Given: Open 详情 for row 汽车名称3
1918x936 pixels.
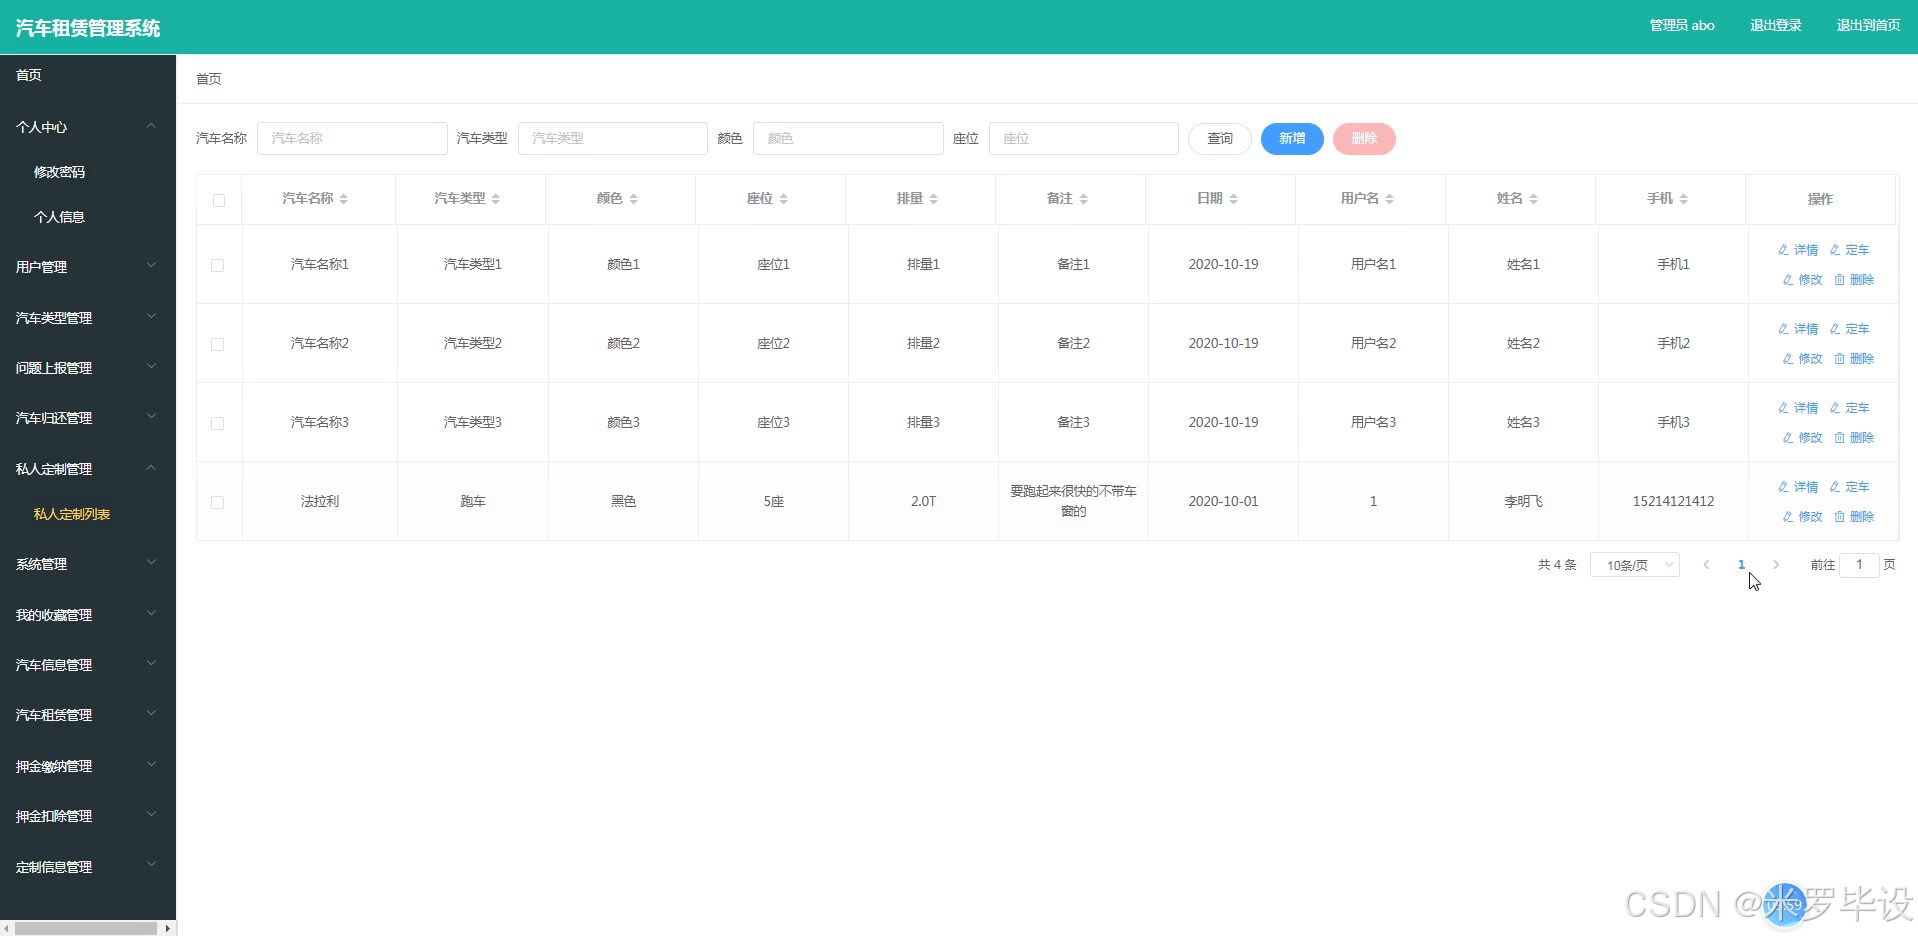Looking at the screenshot, I should click(1797, 408).
